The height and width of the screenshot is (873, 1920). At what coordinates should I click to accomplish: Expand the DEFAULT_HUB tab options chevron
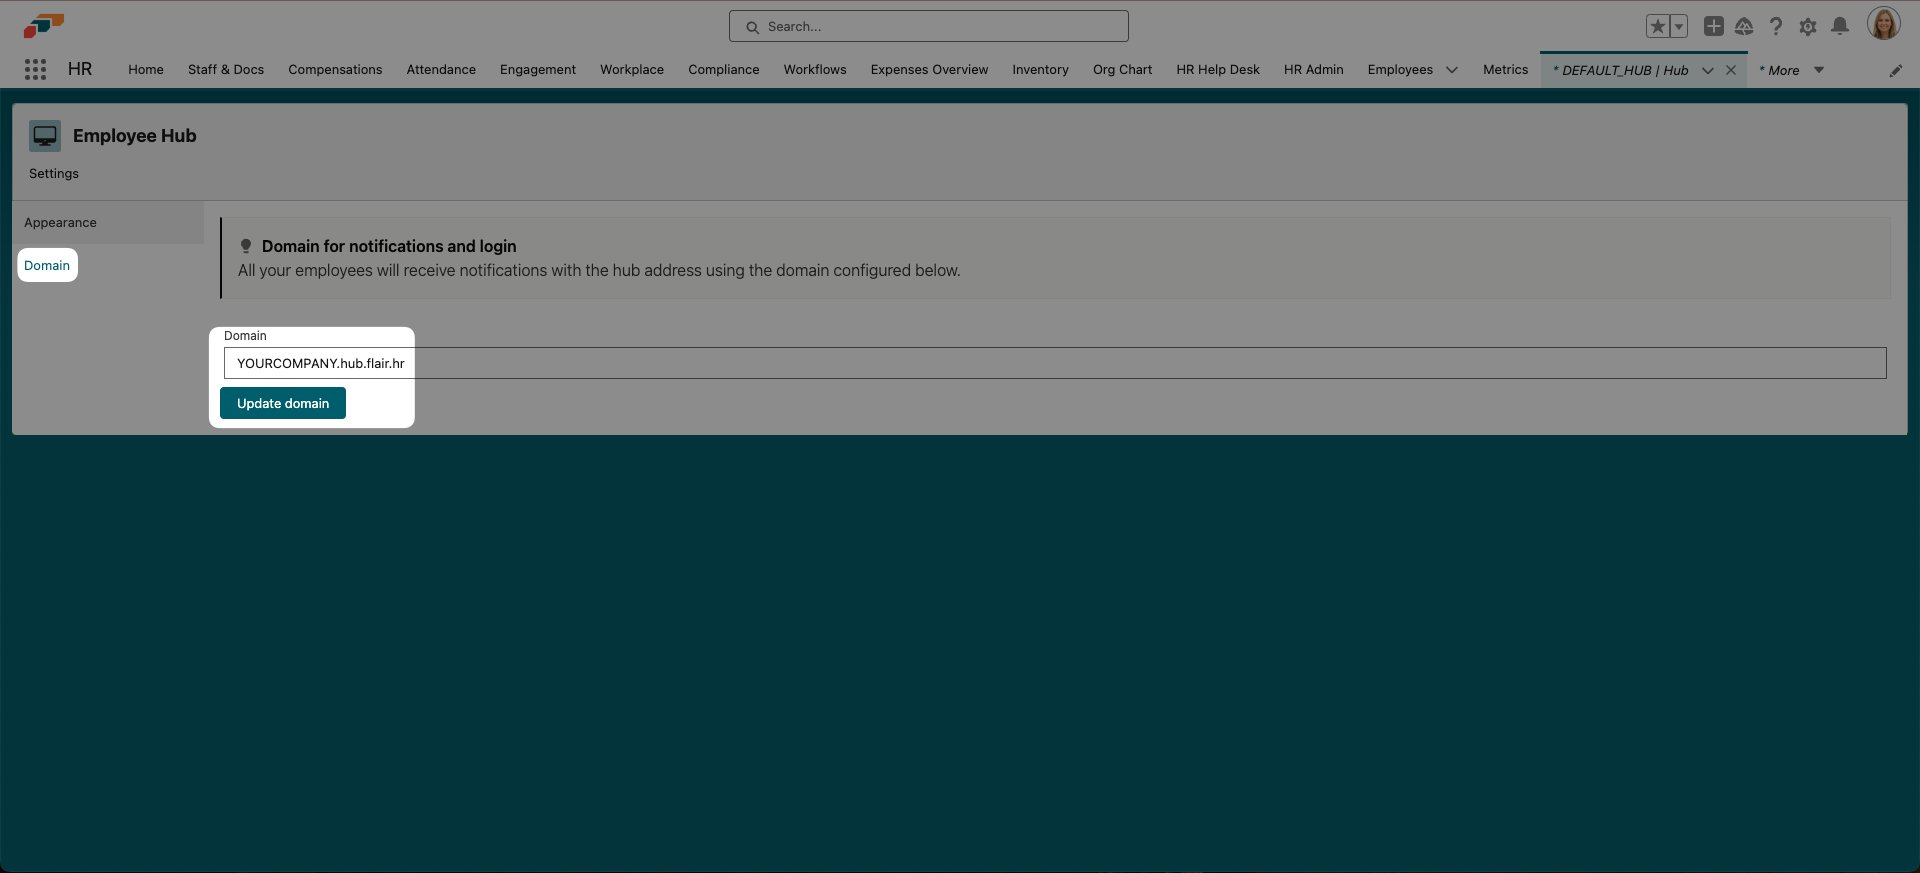coord(1708,70)
